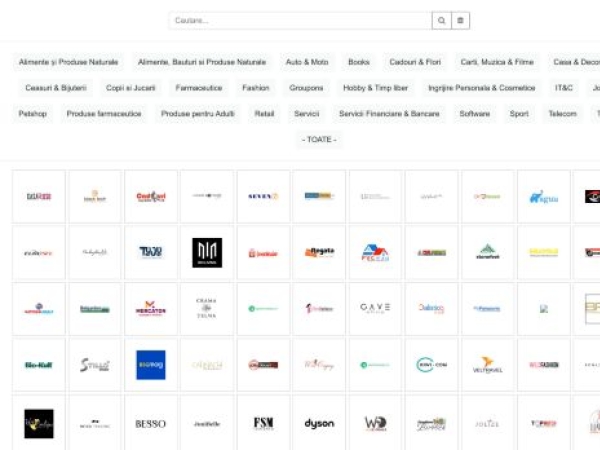Open the Veltravel bird logo tile

(488, 365)
